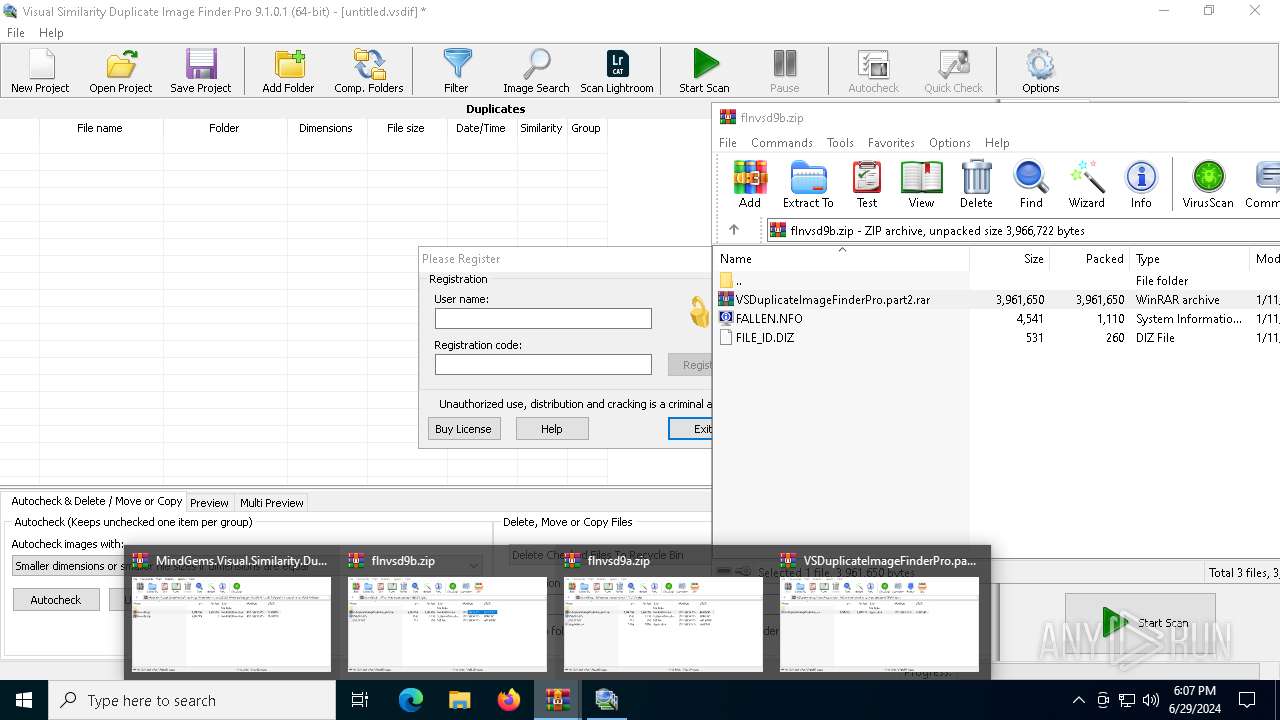Image resolution: width=1280 pixels, height=720 pixels.
Task: Click the WinRAR Delete trash icon
Action: tap(976, 185)
